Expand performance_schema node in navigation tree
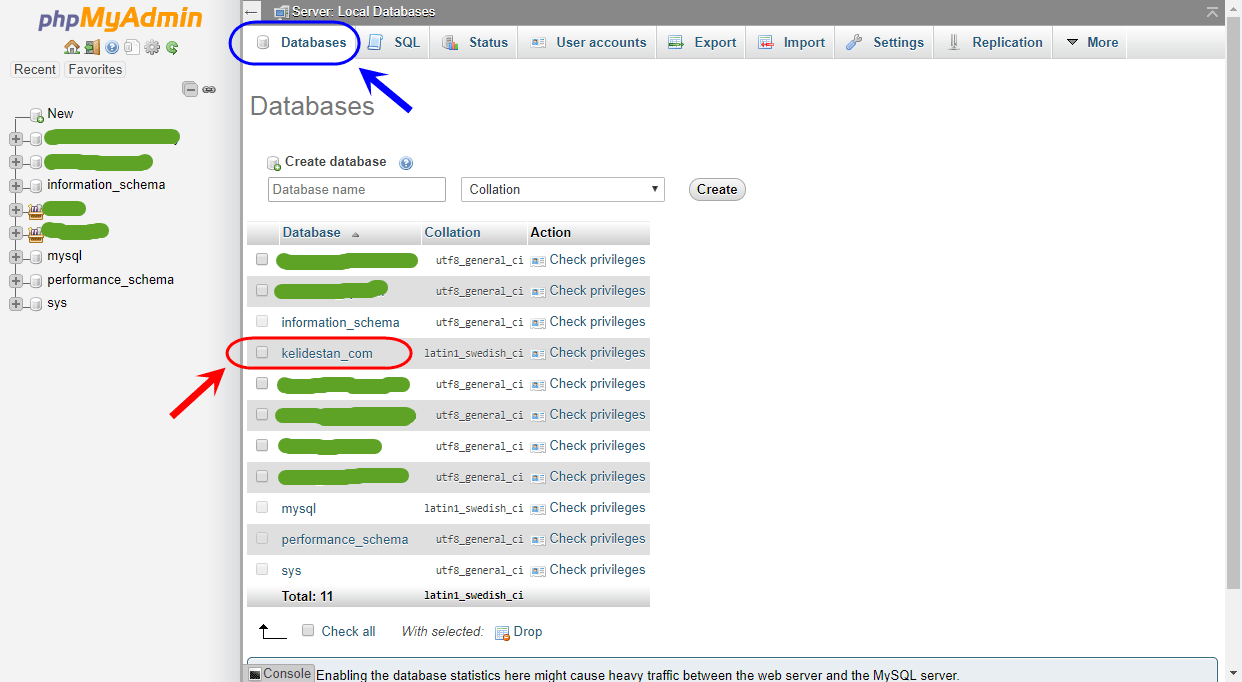 coord(16,280)
